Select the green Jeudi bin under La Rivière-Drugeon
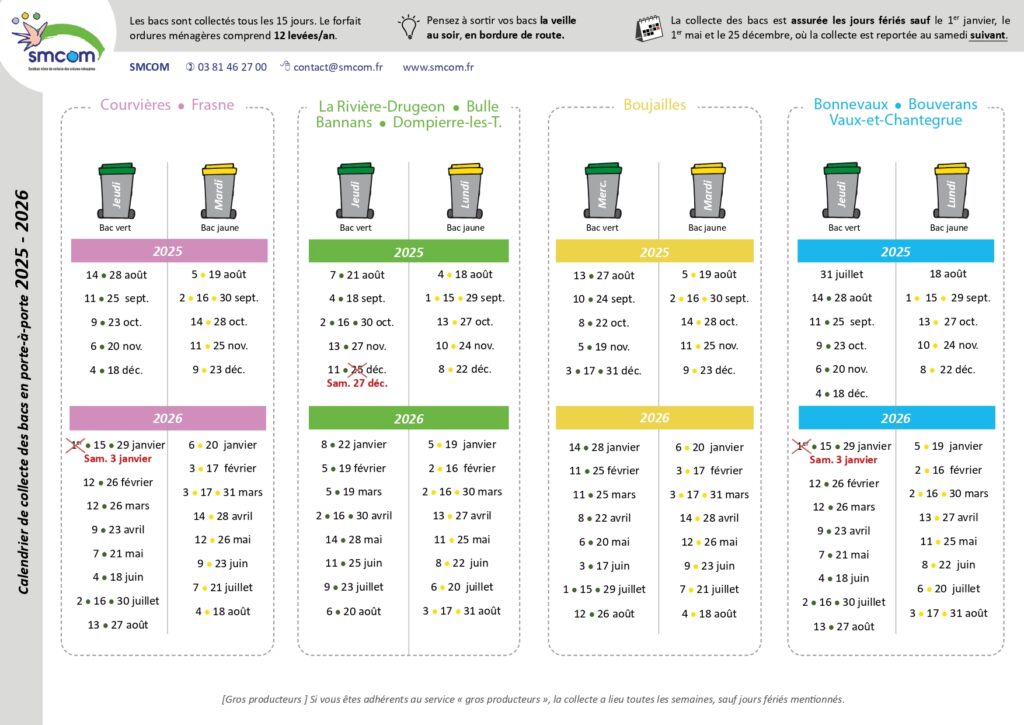1024x725 pixels. [x=355, y=190]
